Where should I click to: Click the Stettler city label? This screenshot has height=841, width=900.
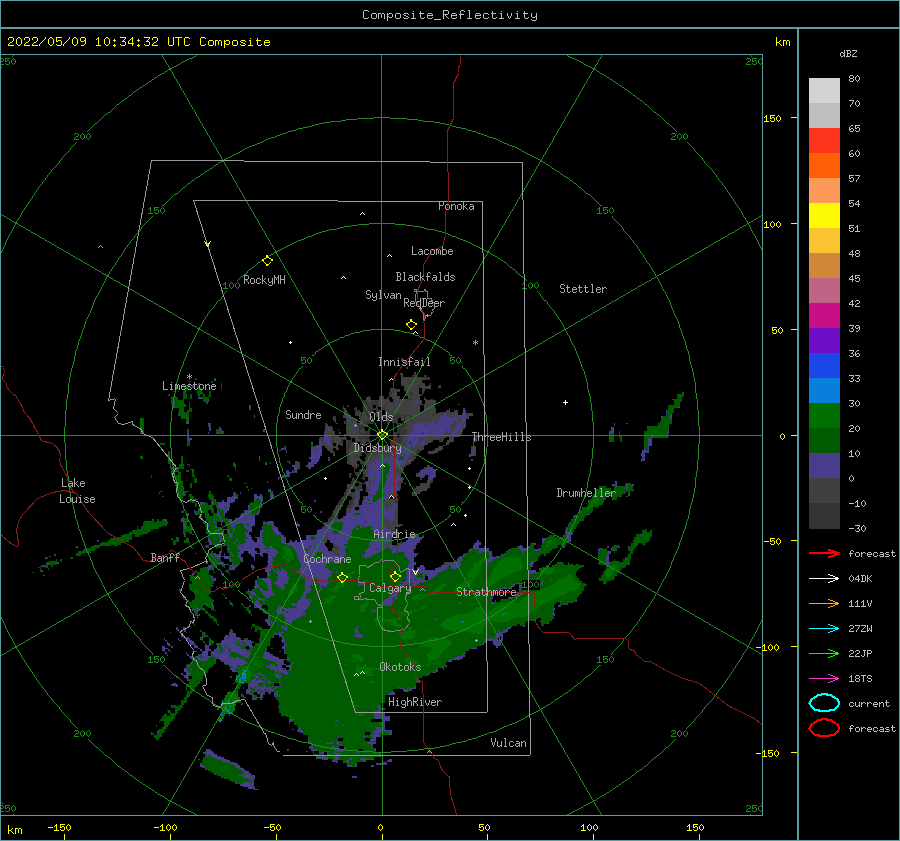[x=583, y=289]
